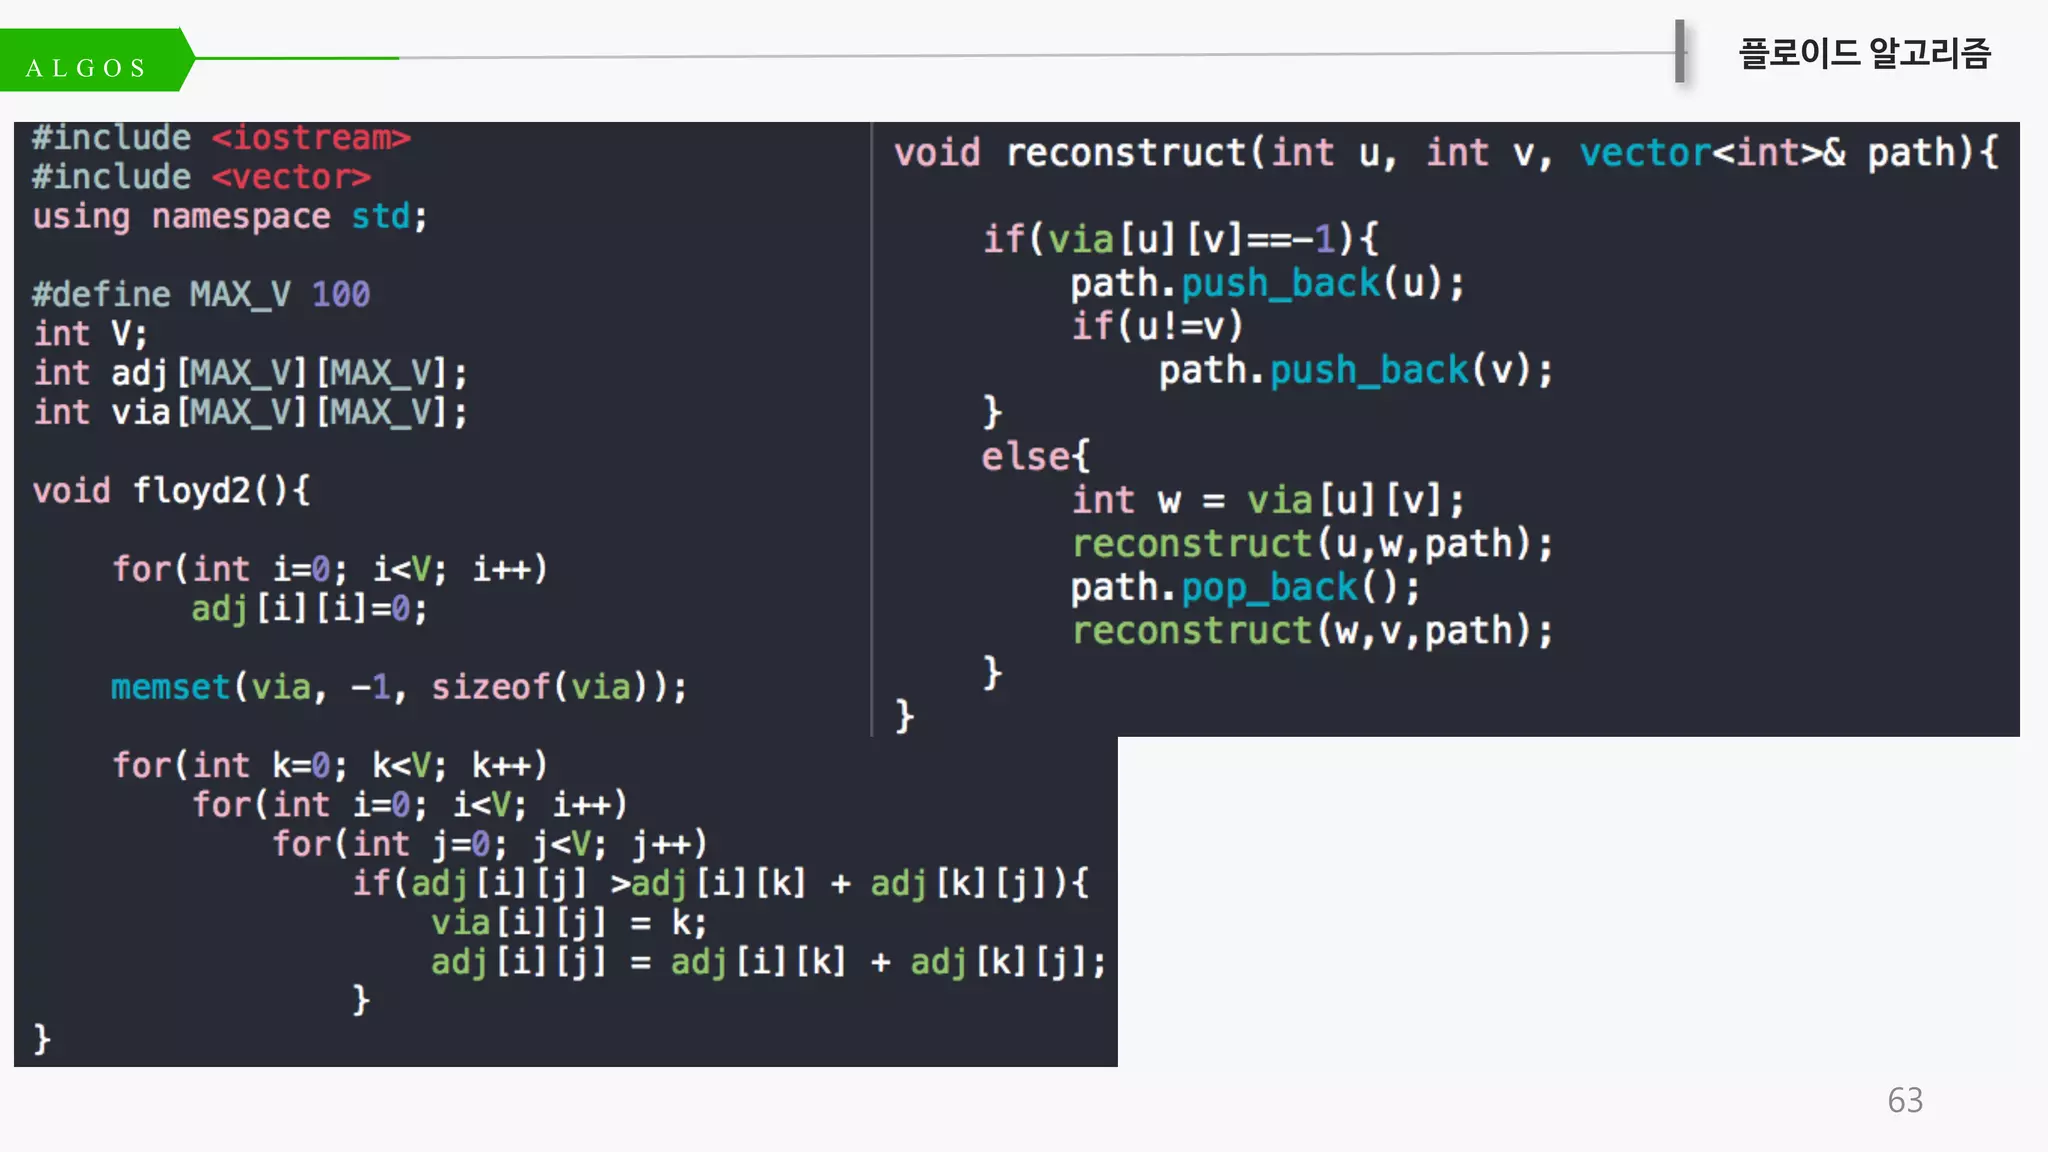Click the 'void floyd2(){' function header

(171, 490)
